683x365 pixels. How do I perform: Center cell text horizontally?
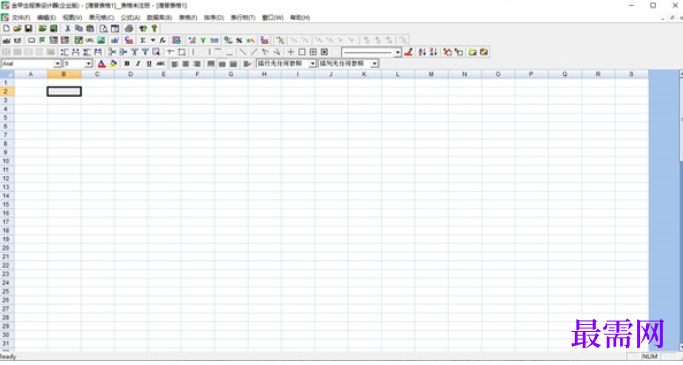186,64
